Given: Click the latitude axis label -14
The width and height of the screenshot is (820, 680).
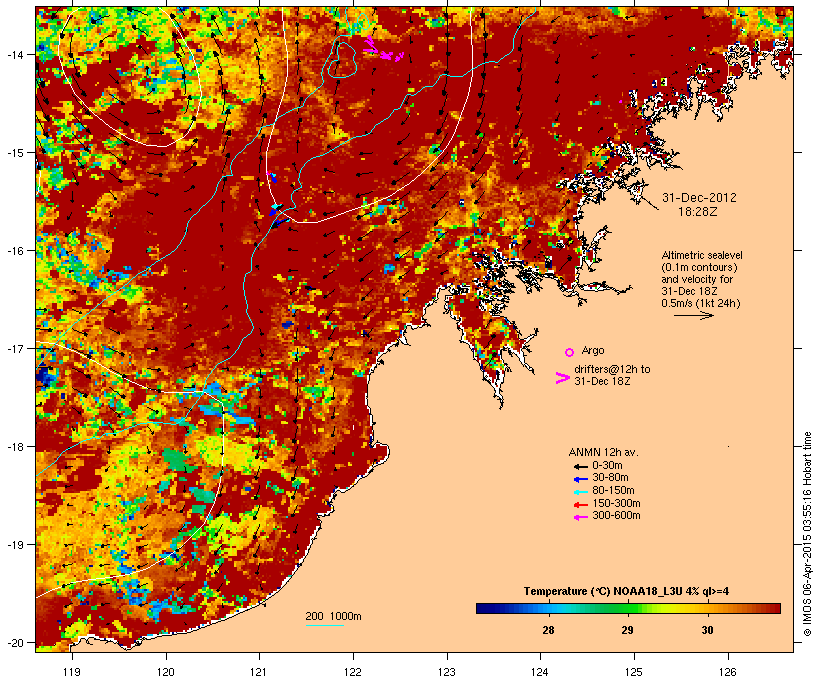Looking at the screenshot, I should (15, 54).
